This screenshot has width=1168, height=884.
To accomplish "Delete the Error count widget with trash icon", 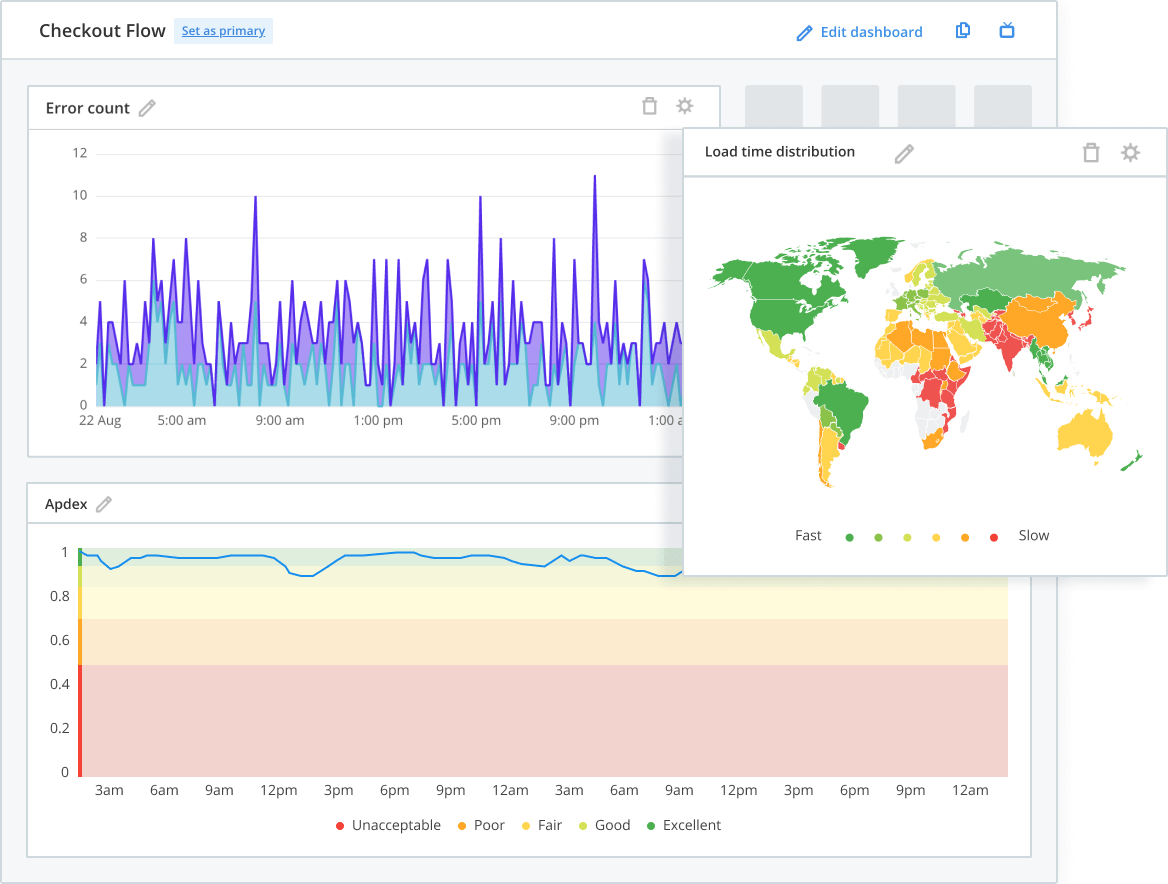I will 649,105.
